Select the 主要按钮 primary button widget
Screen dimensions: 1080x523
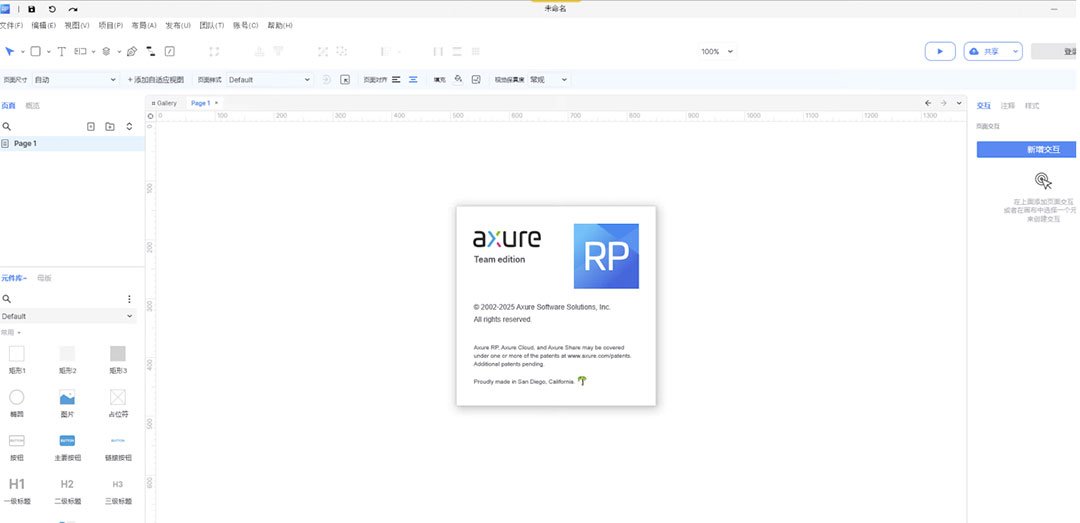[x=68, y=440]
